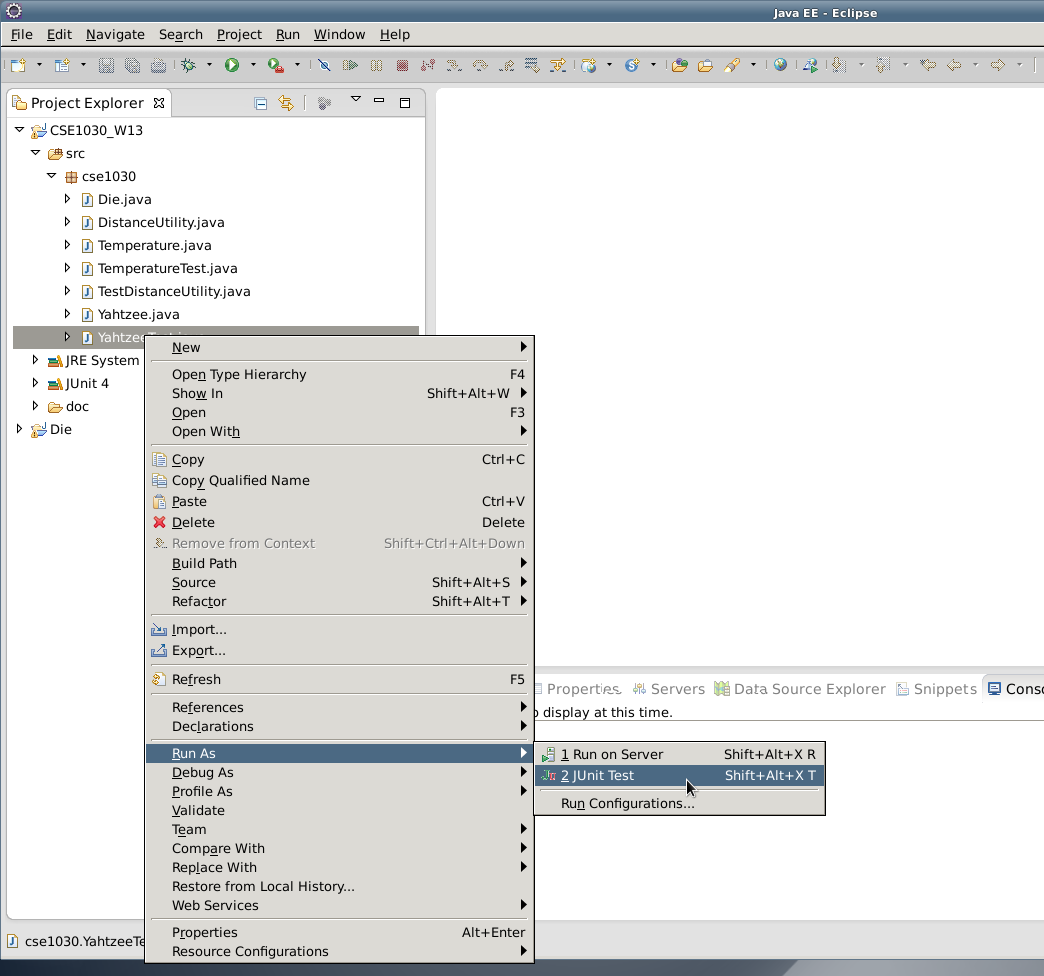Open the Project Explorer View Menu triangle

click(x=356, y=99)
